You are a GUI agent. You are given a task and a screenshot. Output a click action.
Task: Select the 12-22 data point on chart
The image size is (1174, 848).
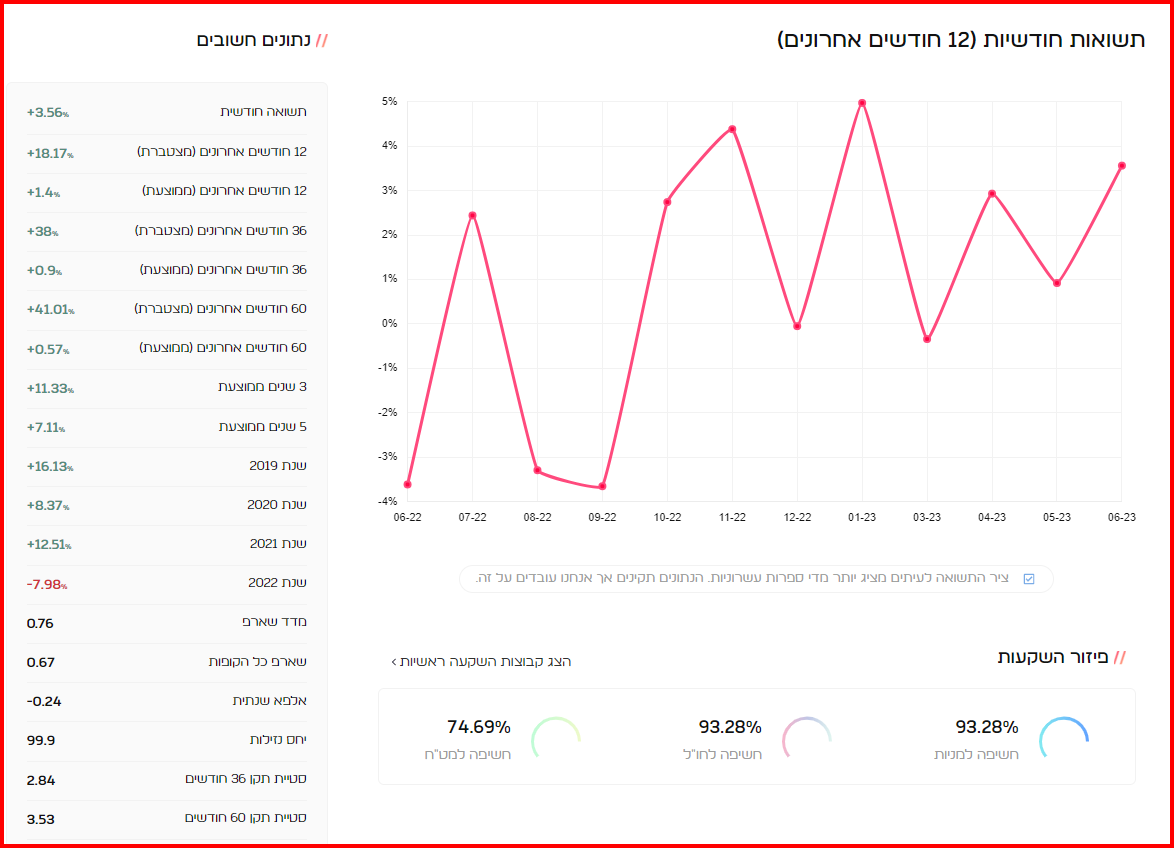pyautogui.click(x=797, y=326)
